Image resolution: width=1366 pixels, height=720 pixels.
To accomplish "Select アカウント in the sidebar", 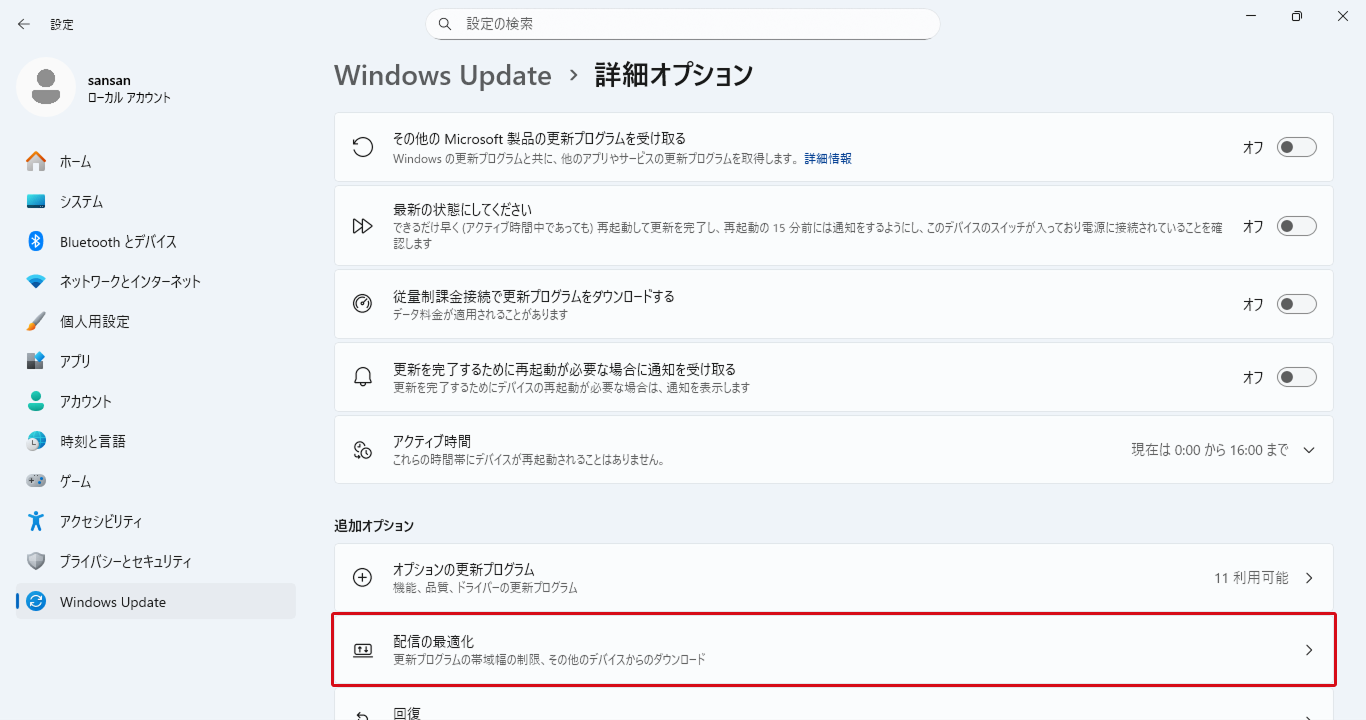I will [156, 401].
